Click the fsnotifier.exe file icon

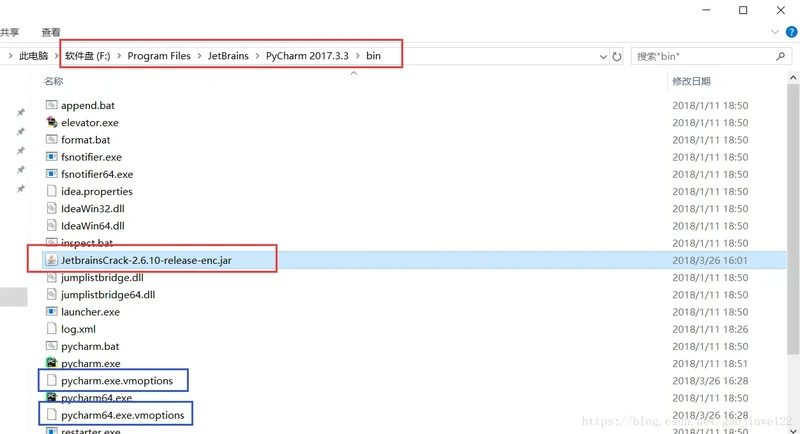point(52,157)
